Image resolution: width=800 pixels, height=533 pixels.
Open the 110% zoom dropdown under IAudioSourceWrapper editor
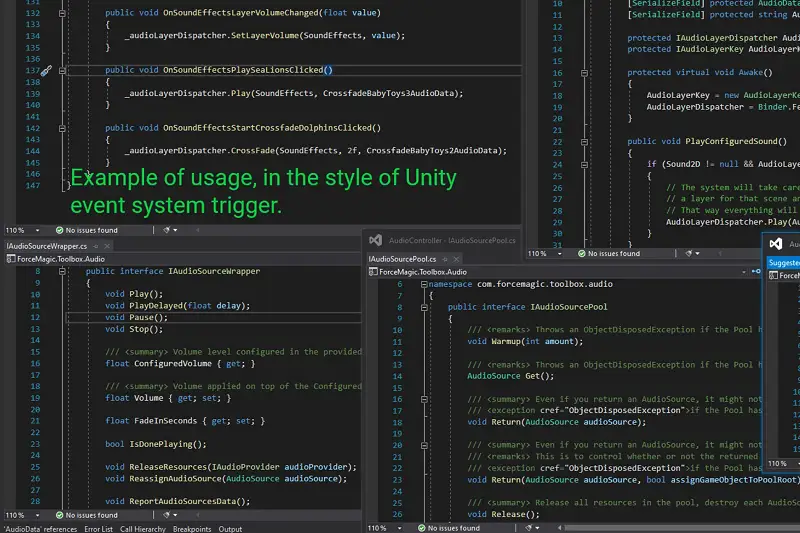point(37,516)
